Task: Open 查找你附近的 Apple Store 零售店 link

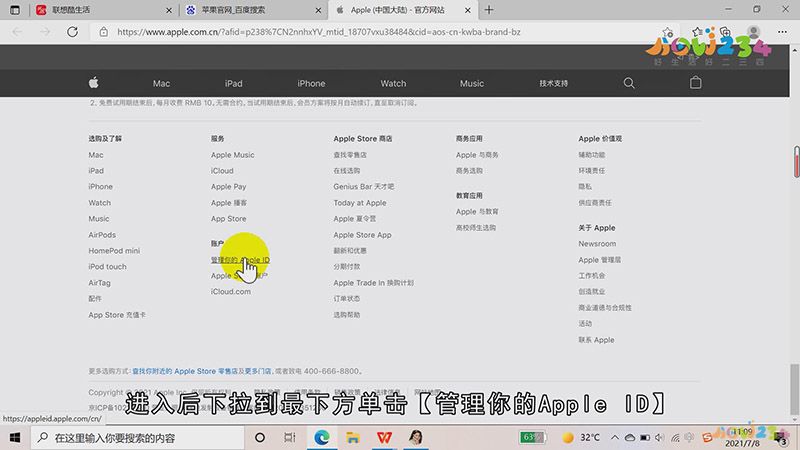Action: [185, 371]
